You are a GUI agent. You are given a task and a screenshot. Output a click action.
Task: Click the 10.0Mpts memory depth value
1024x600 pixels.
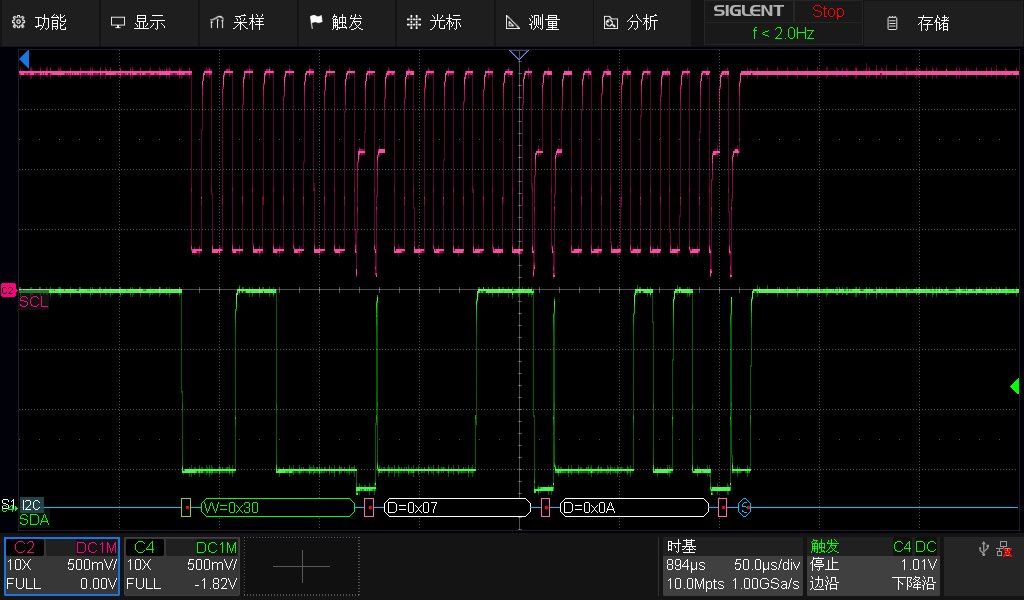click(695, 584)
